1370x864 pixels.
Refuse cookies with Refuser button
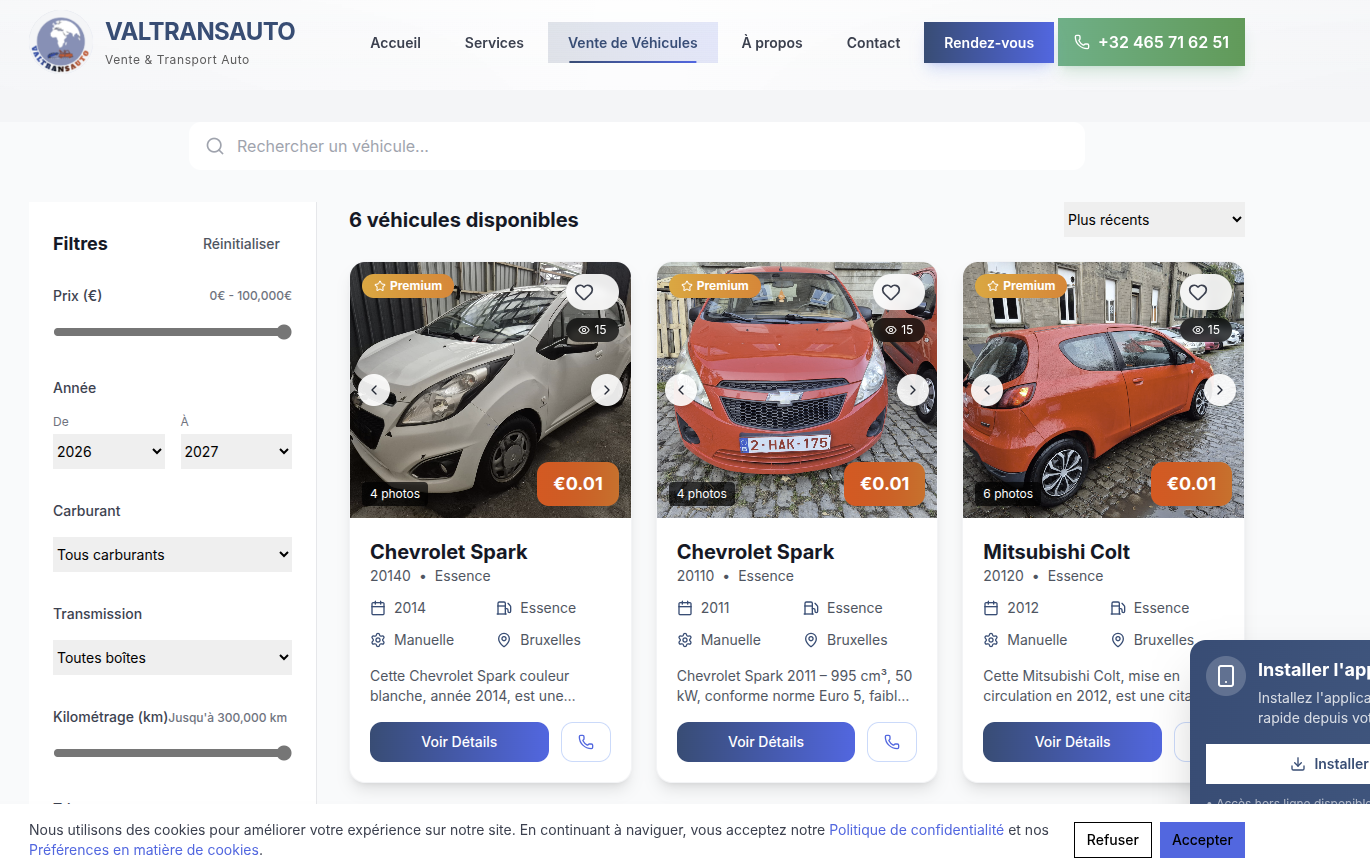click(1113, 840)
